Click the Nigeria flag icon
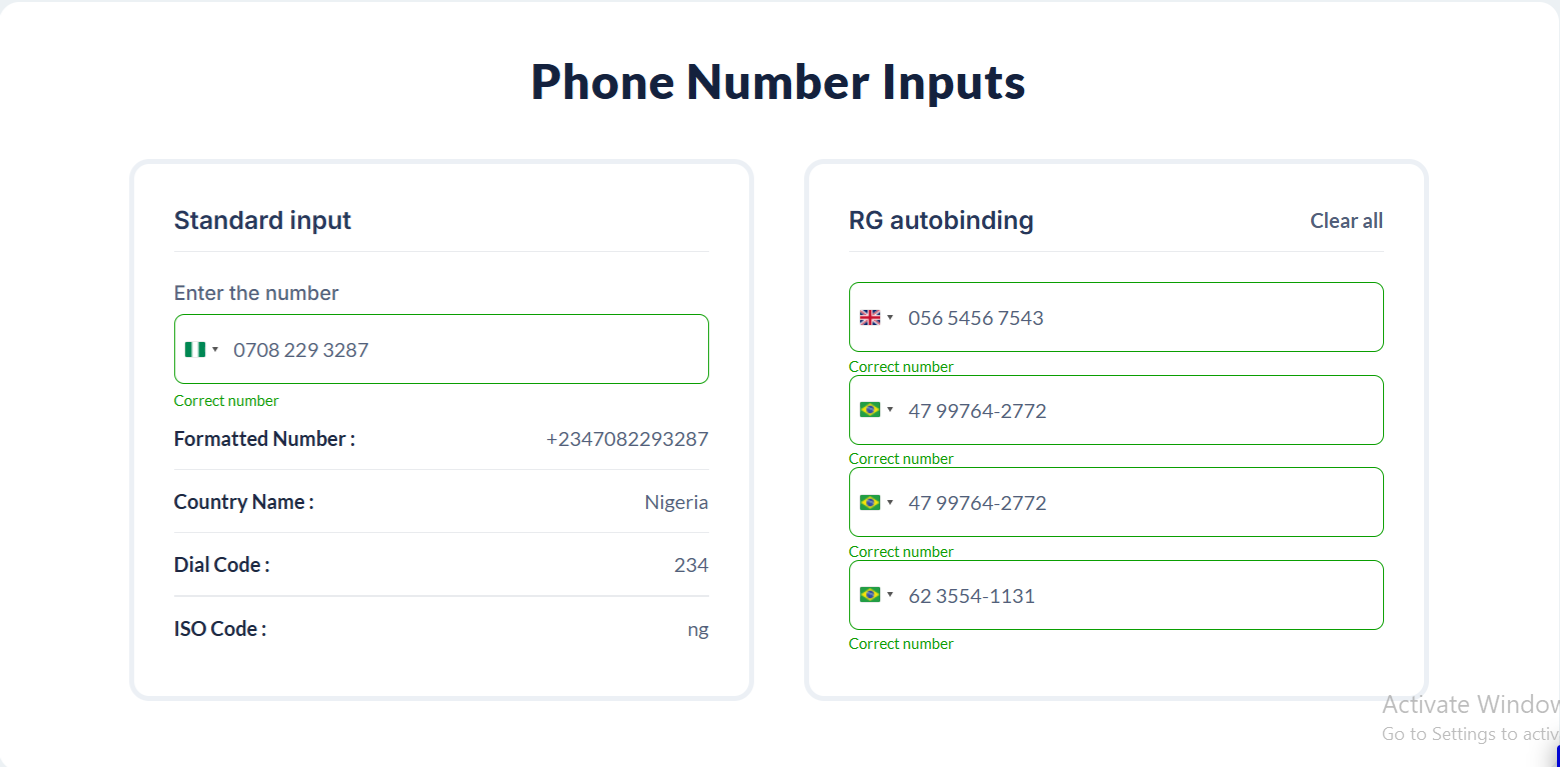 [194, 350]
